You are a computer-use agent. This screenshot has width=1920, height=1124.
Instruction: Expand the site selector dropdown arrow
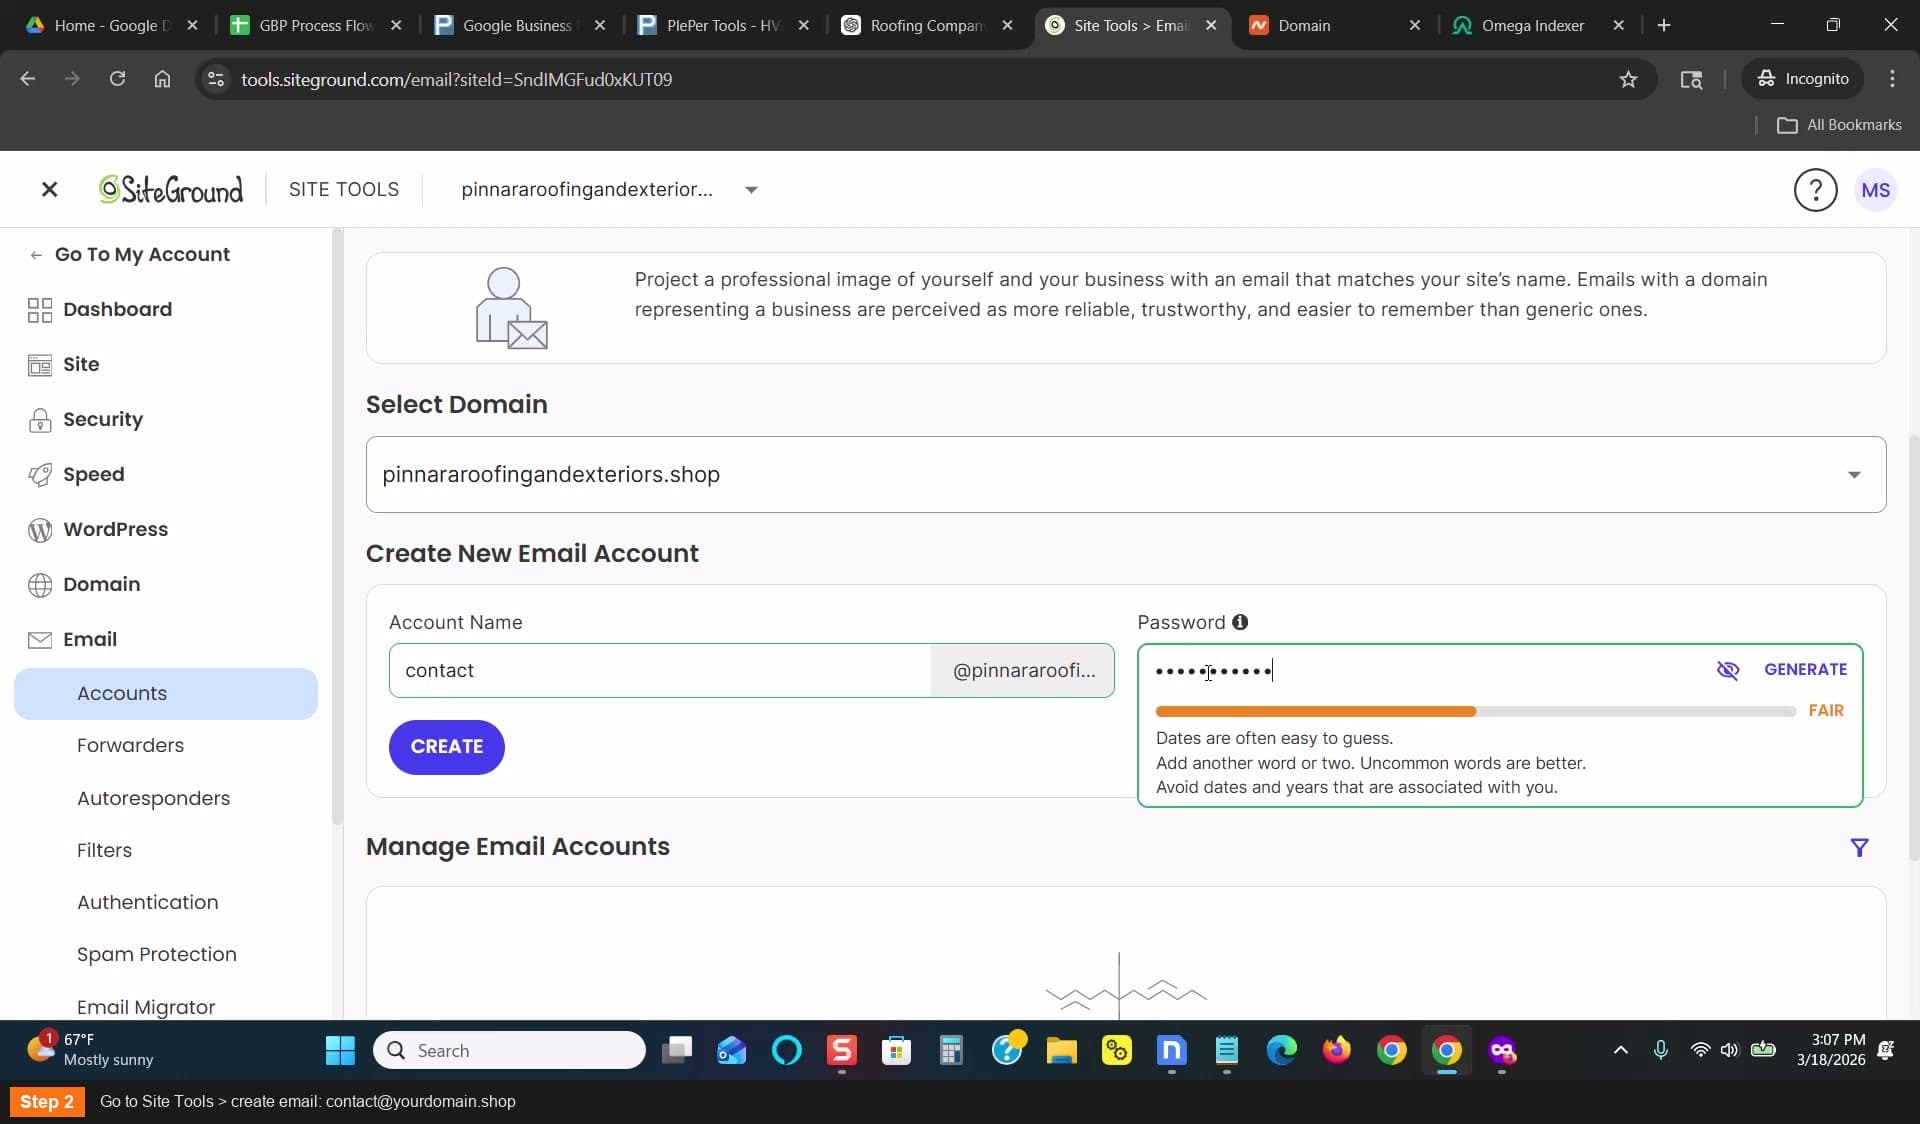pos(751,190)
